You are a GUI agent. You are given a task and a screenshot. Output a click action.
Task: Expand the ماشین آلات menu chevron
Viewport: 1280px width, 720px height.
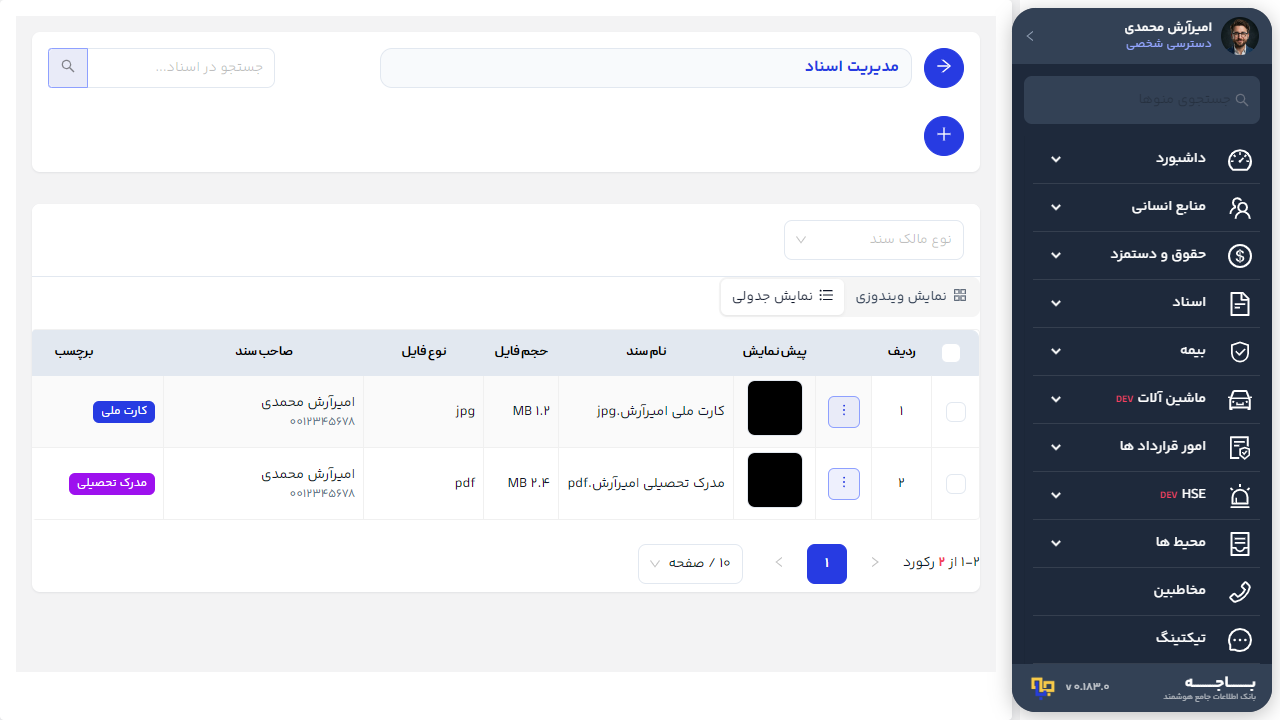[x=1056, y=400]
